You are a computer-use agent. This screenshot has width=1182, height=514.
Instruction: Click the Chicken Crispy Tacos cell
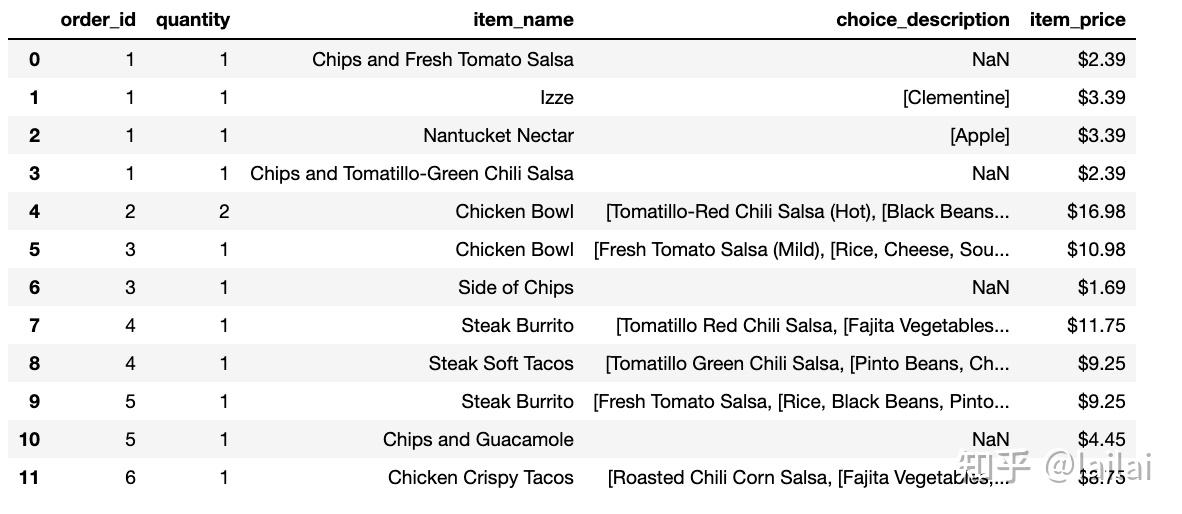(x=481, y=477)
